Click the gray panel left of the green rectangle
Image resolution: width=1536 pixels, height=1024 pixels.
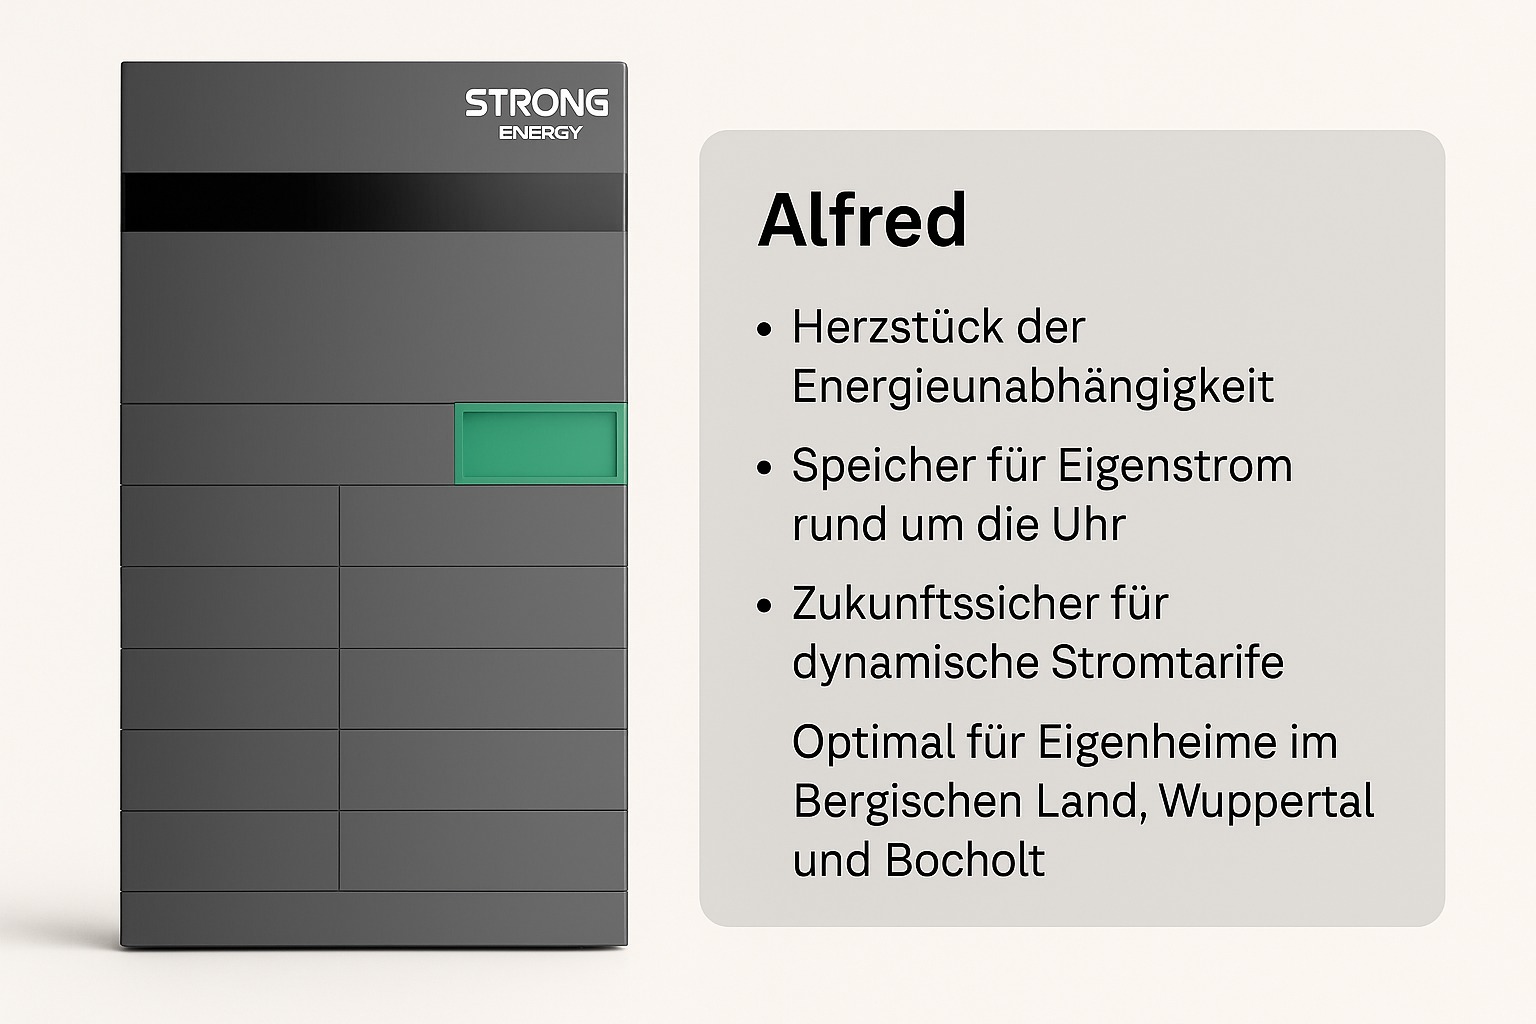[x=288, y=444]
